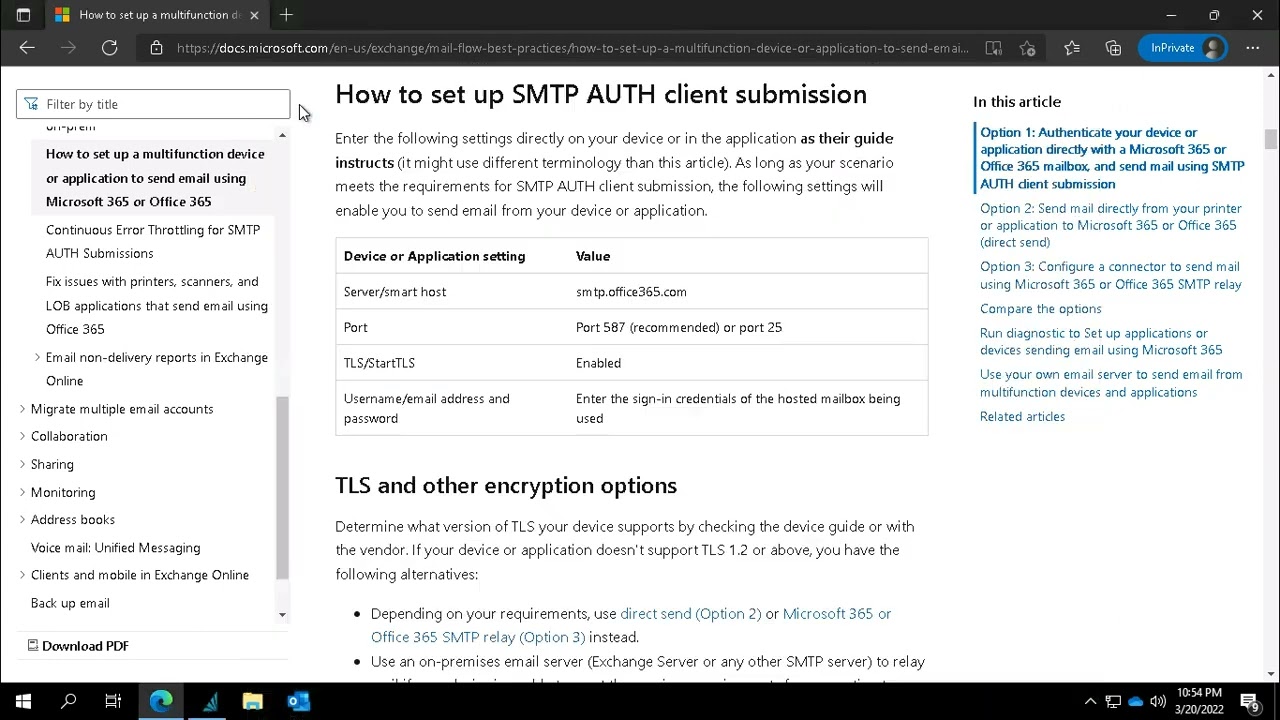Click the sidebar scroll-down arrow
This screenshot has height=720, width=1280.
pos(283,615)
